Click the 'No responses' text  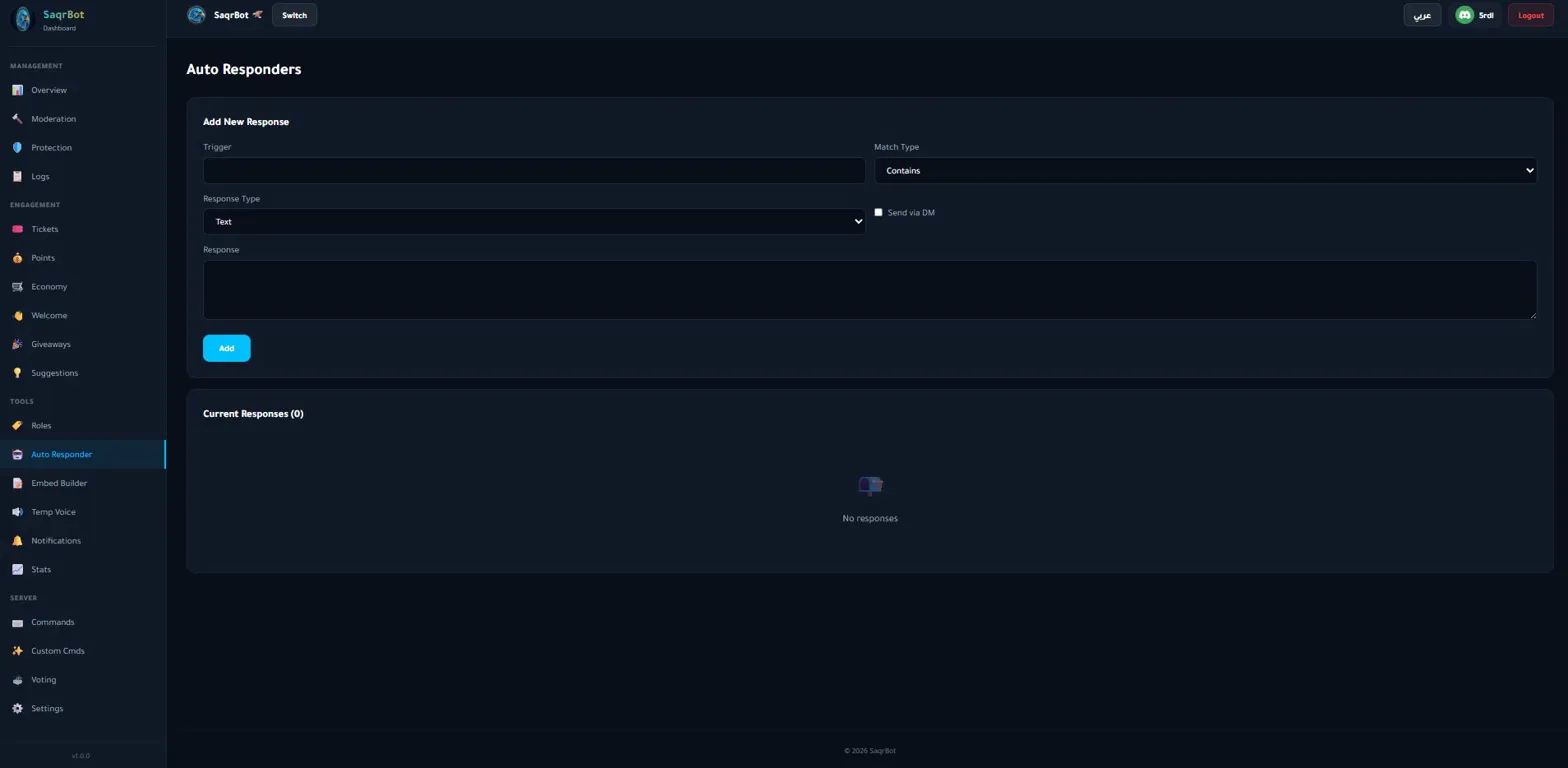[870, 519]
